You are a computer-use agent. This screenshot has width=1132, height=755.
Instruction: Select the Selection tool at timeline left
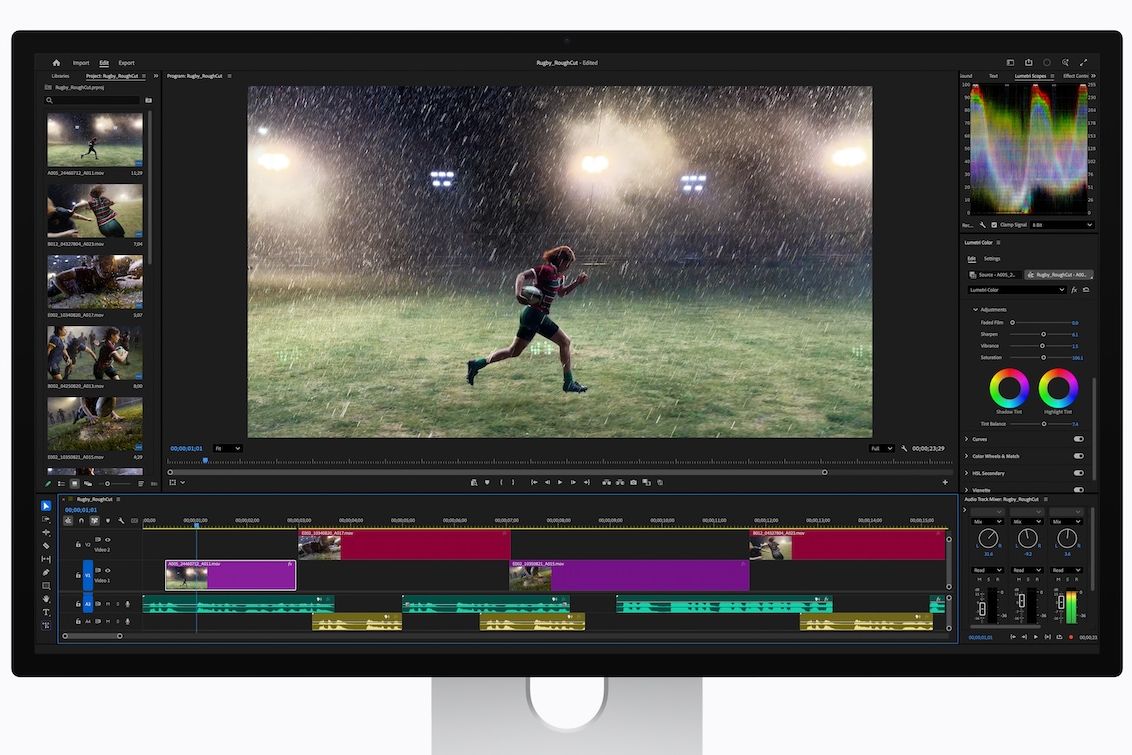point(45,506)
